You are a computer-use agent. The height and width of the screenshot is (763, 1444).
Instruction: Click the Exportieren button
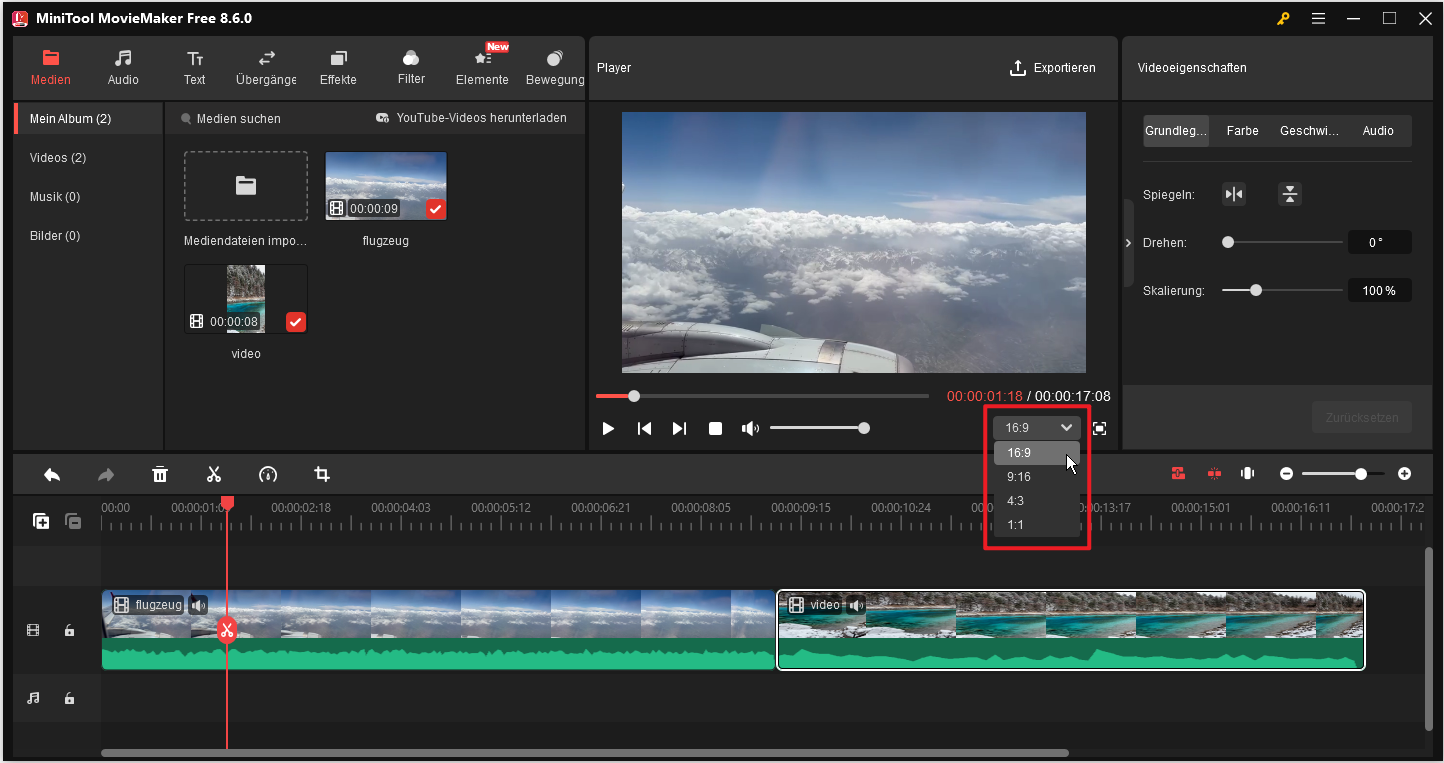pyautogui.click(x=1052, y=68)
